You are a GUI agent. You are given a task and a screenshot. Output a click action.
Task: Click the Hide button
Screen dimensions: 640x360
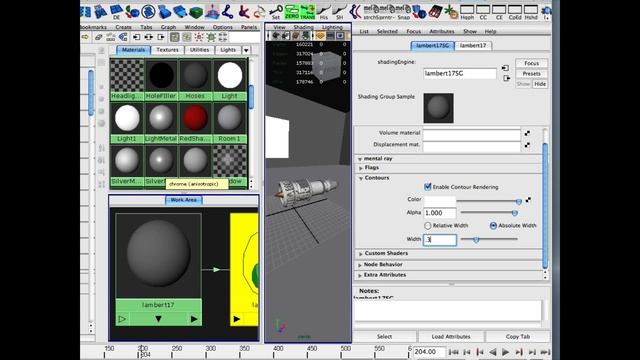click(x=540, y=84)
